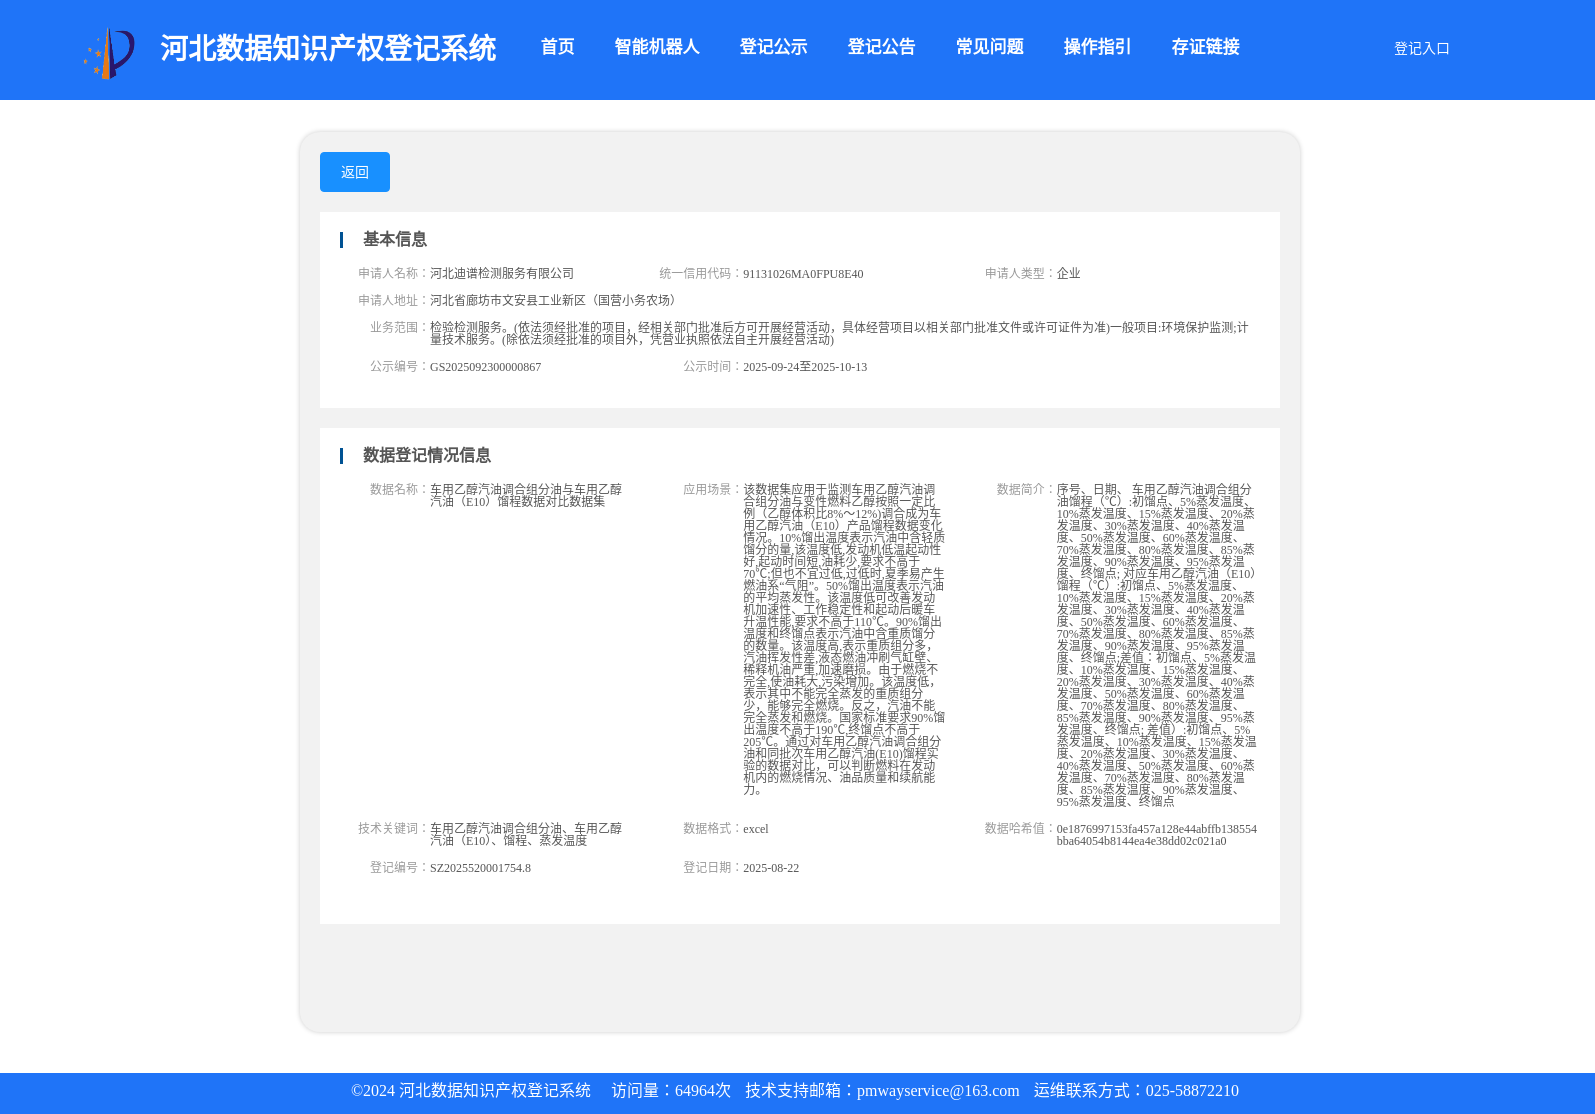Select applicant name 河北迪谱检测服务有限公司

(x=502, y=274)
